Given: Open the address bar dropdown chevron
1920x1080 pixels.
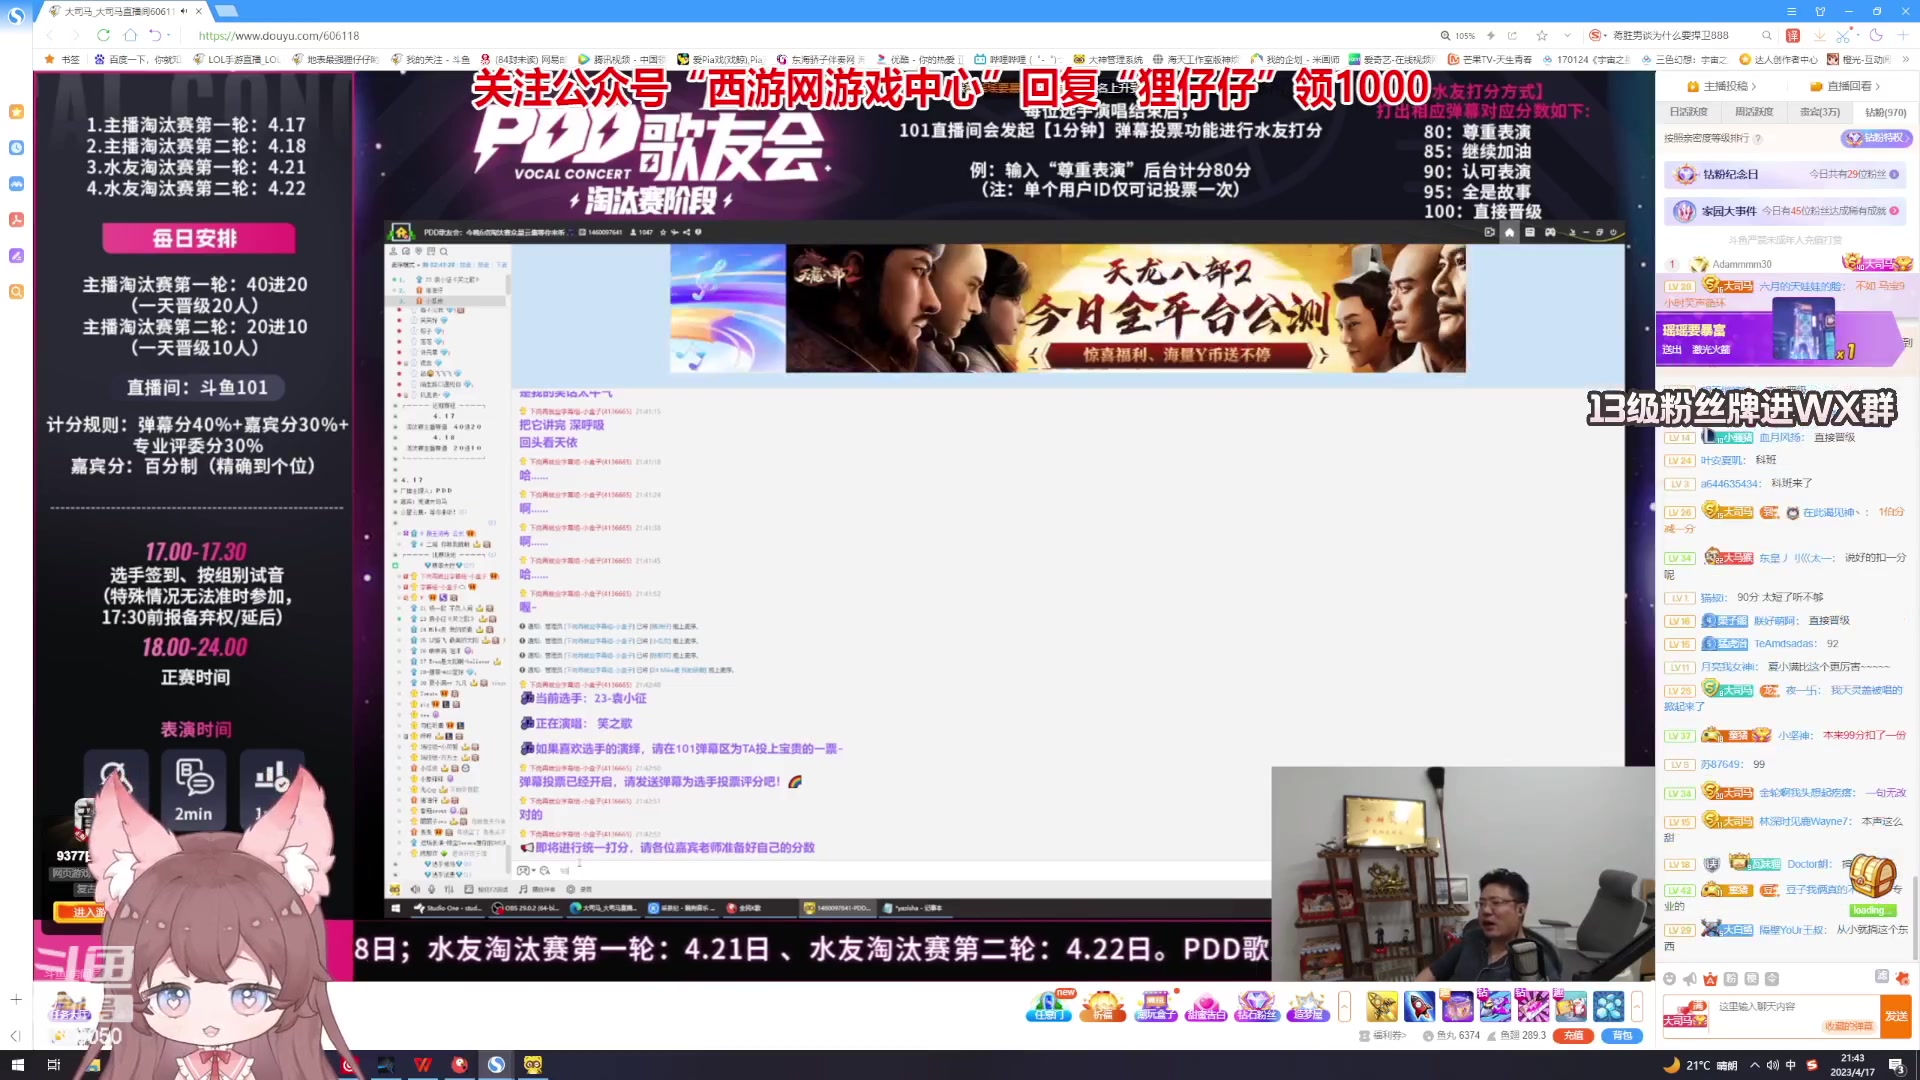Looking at the screenshot, I should click(x=1567, y=35).
